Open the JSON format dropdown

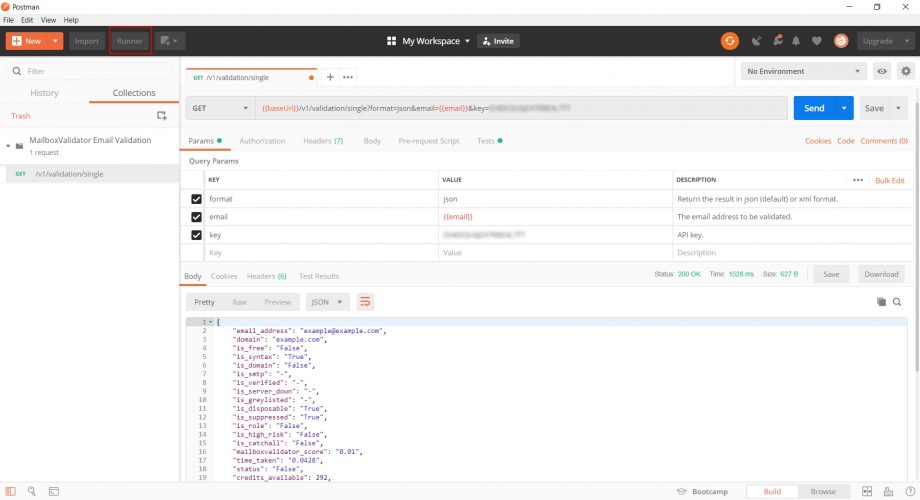(x=327, y=301)
